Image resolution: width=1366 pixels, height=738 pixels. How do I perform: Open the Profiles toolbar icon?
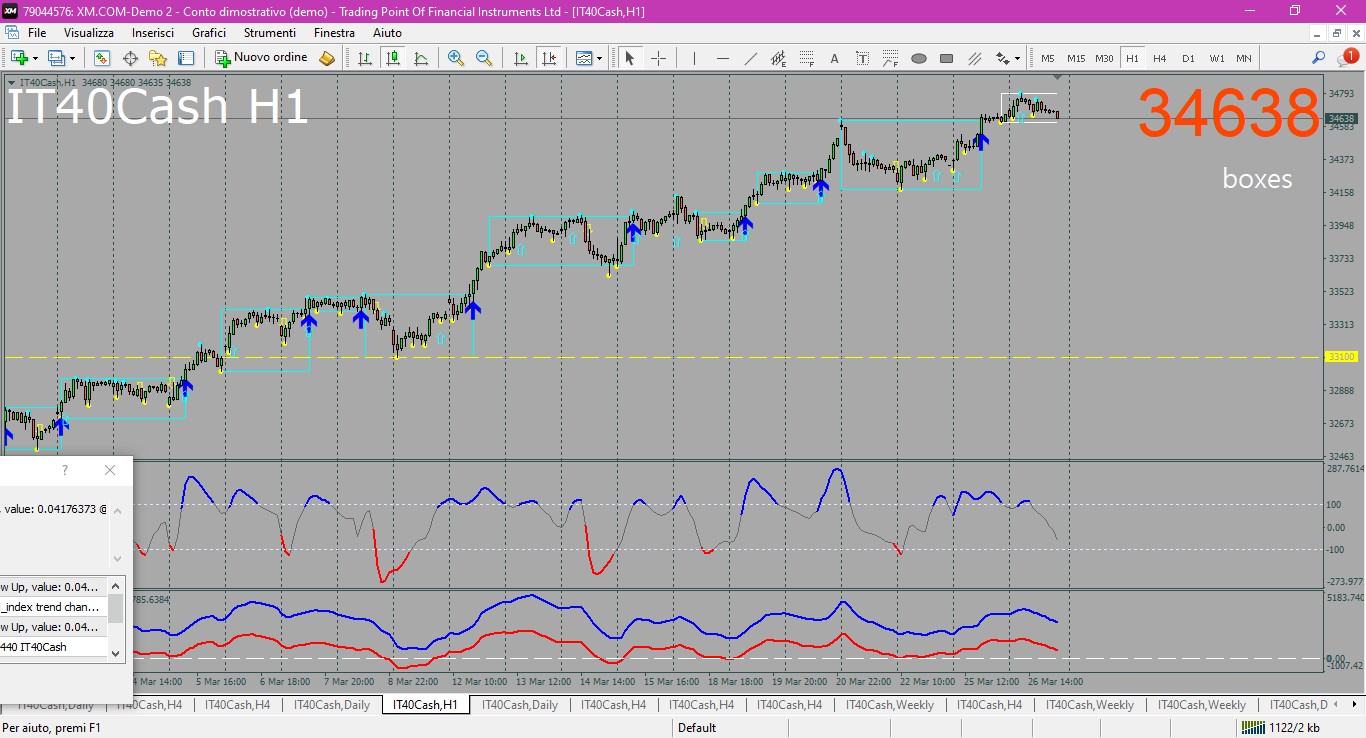pos(56,58)
